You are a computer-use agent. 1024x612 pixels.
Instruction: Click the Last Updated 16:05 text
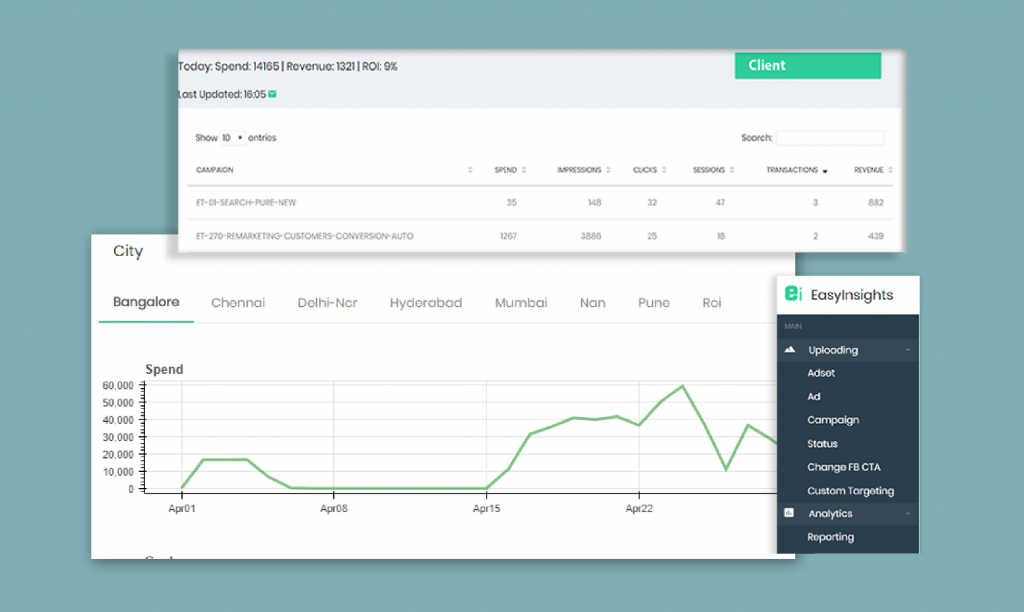222,94
